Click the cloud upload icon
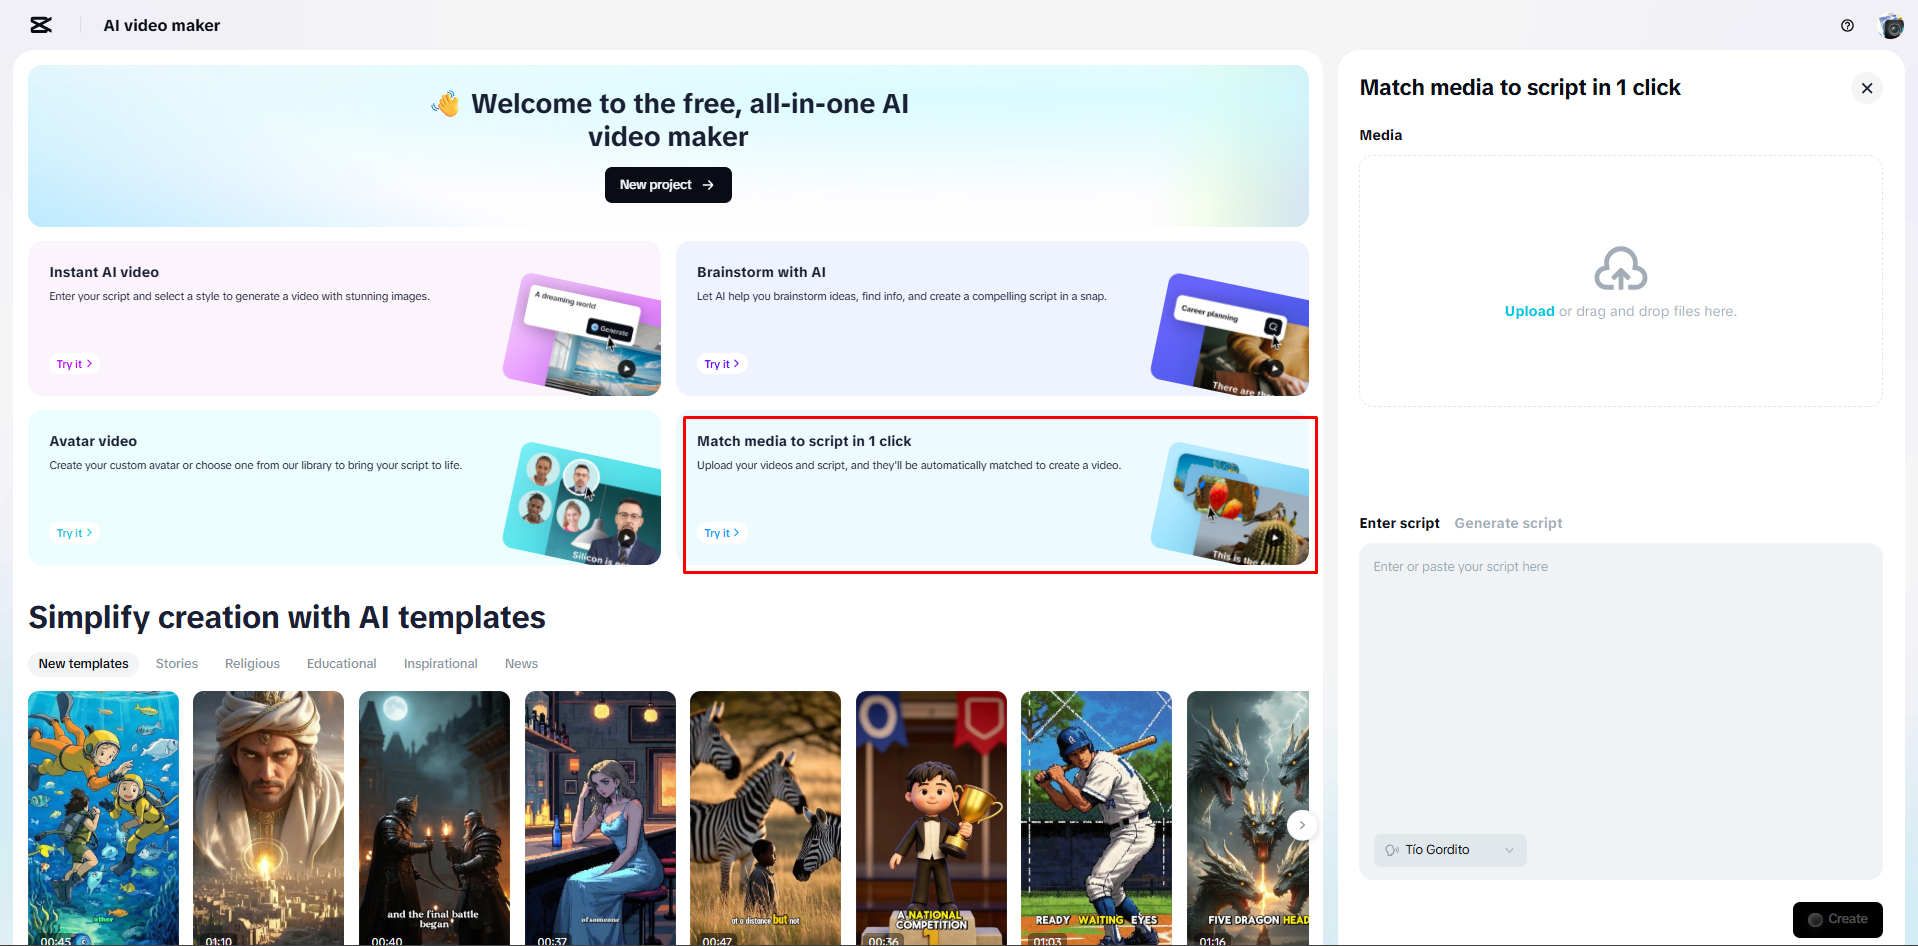Viewport: 1918px width, 946px height. click(1620, 269)
